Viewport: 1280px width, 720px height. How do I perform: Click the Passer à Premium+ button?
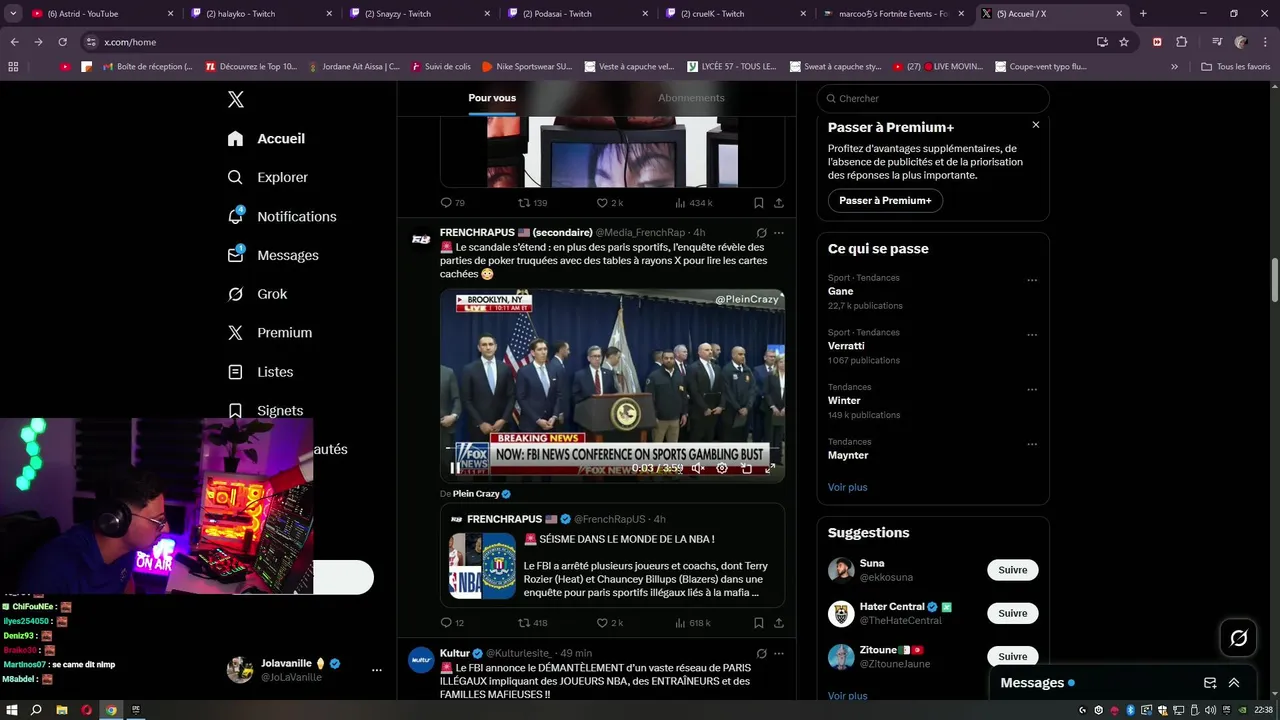(885, 201)
